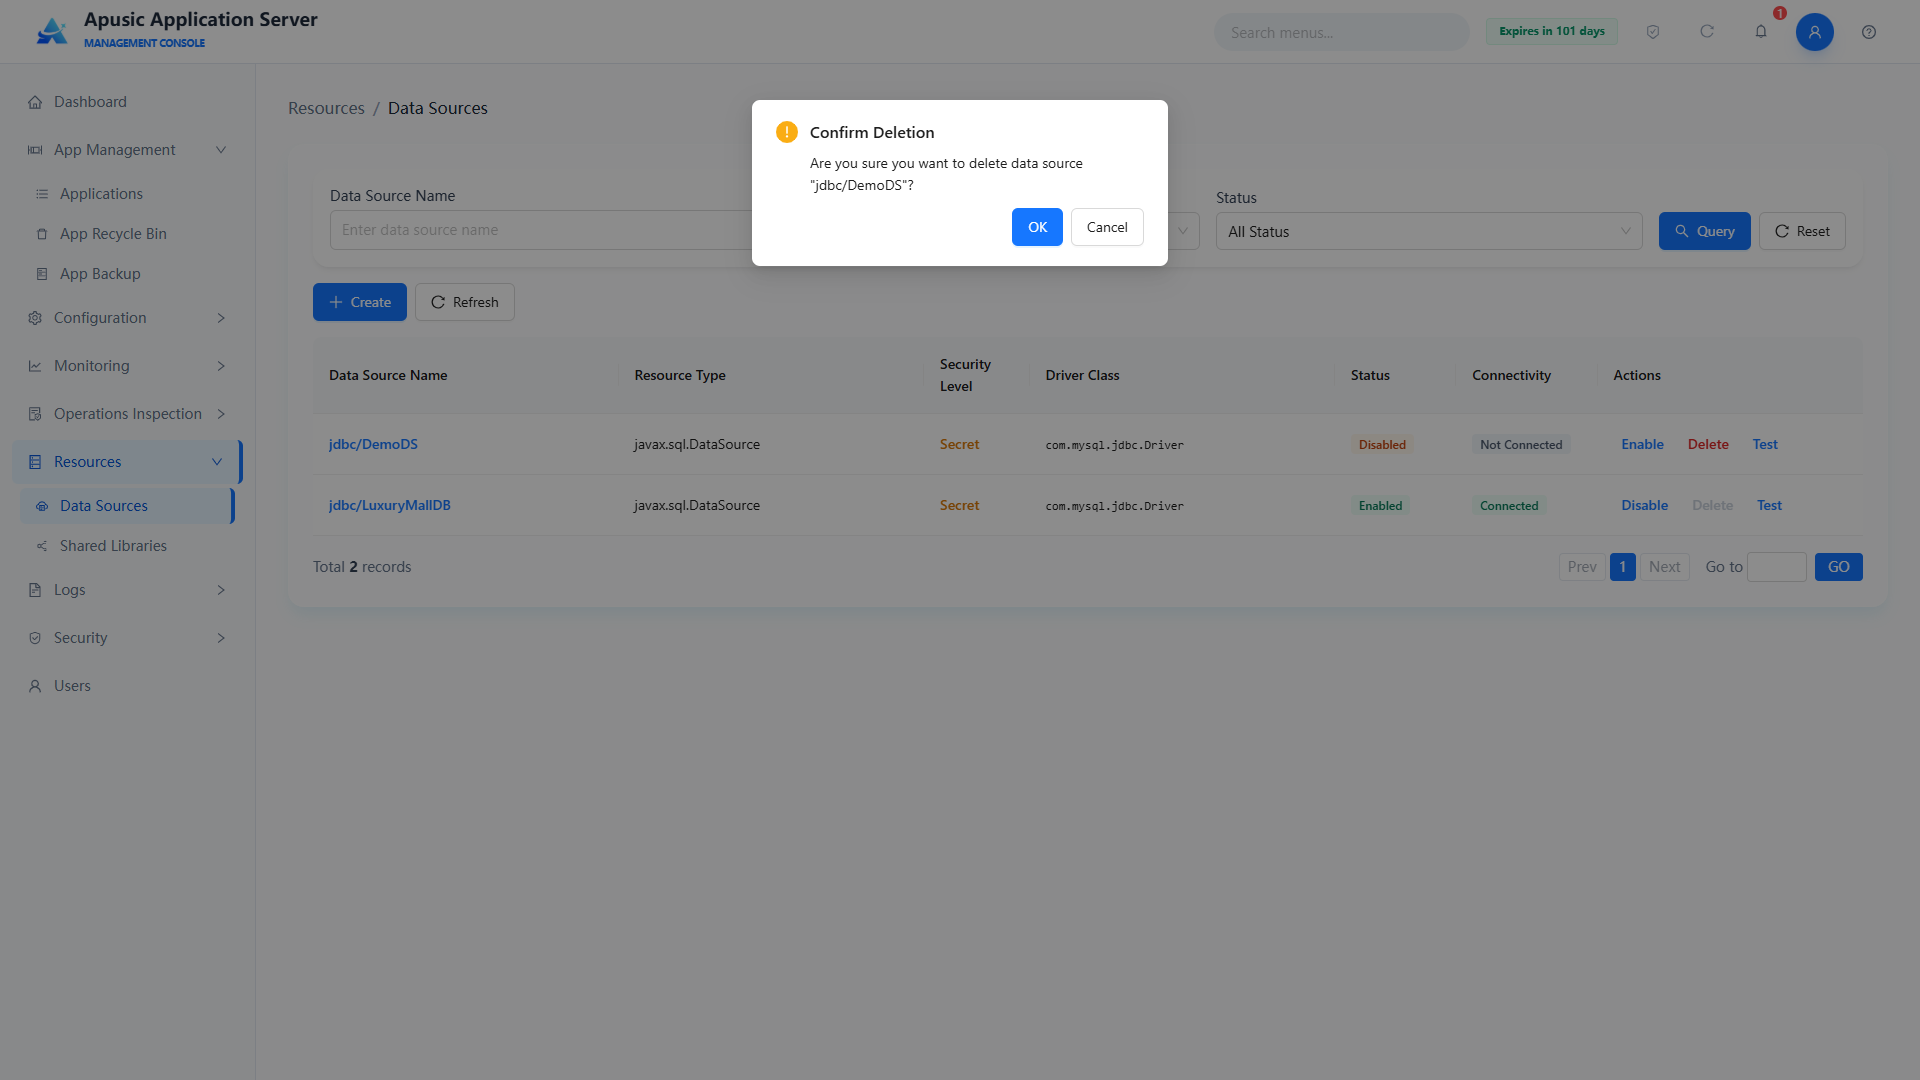Screen dimensions: 1920x1080
Task: Click the Create data source button
Action: coord(360,302)
